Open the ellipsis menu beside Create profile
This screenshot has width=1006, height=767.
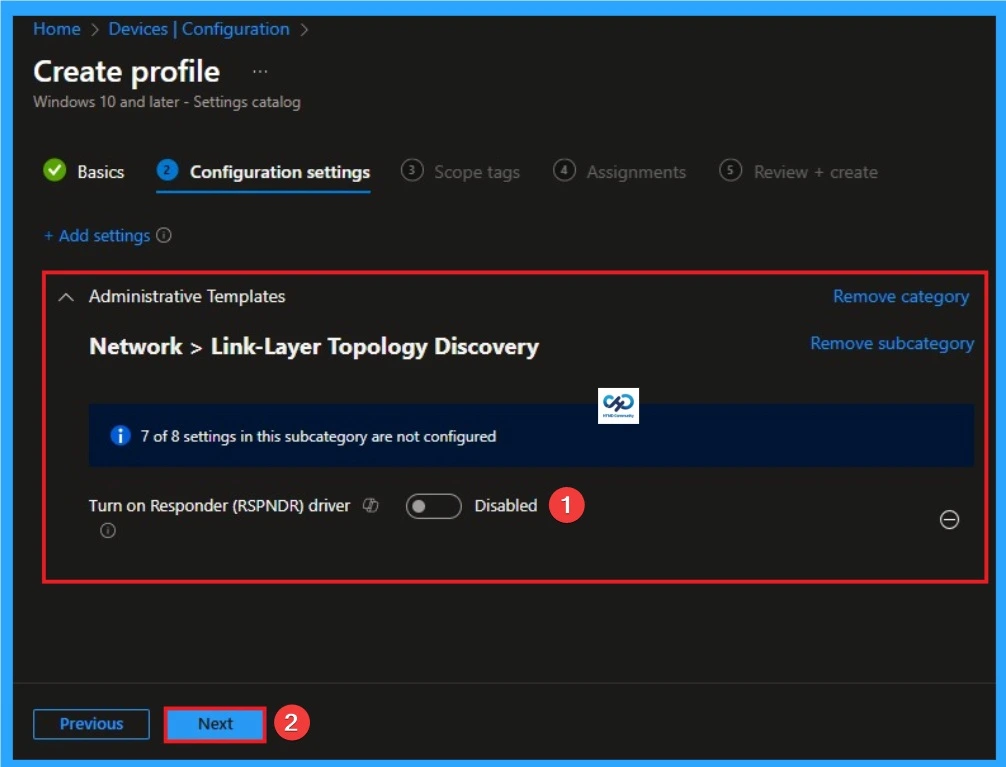259,69
